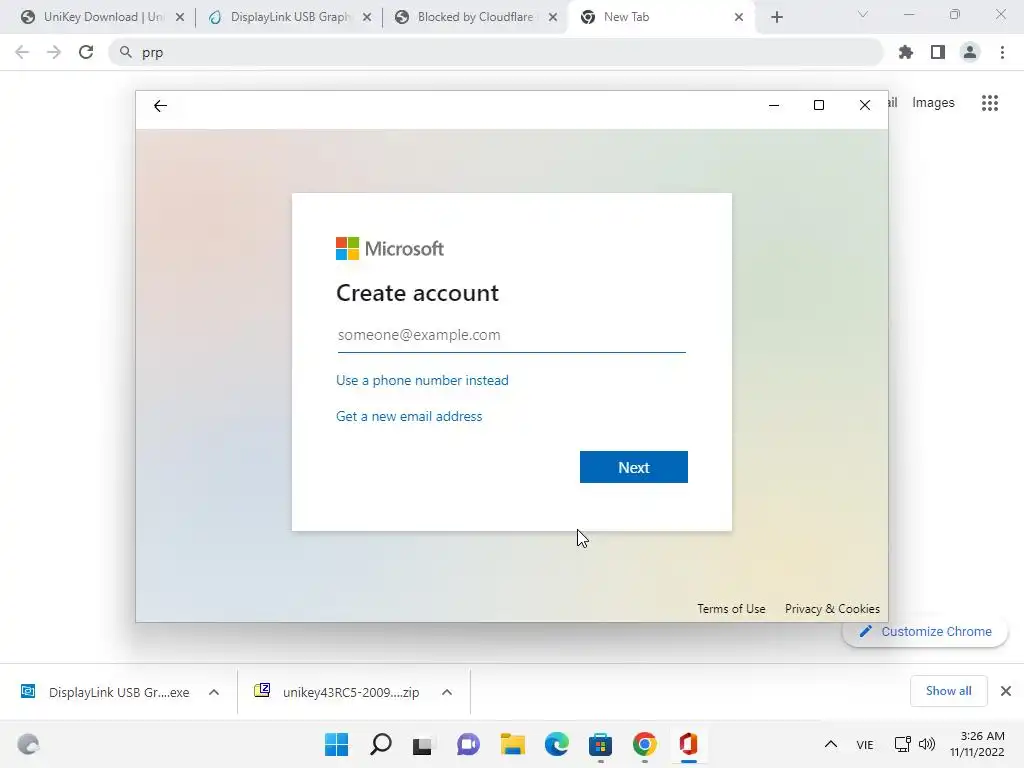Screen dimensions: 1024x768
Task: Click the browser back navigation arrow
Action: (x=22, y=52)
